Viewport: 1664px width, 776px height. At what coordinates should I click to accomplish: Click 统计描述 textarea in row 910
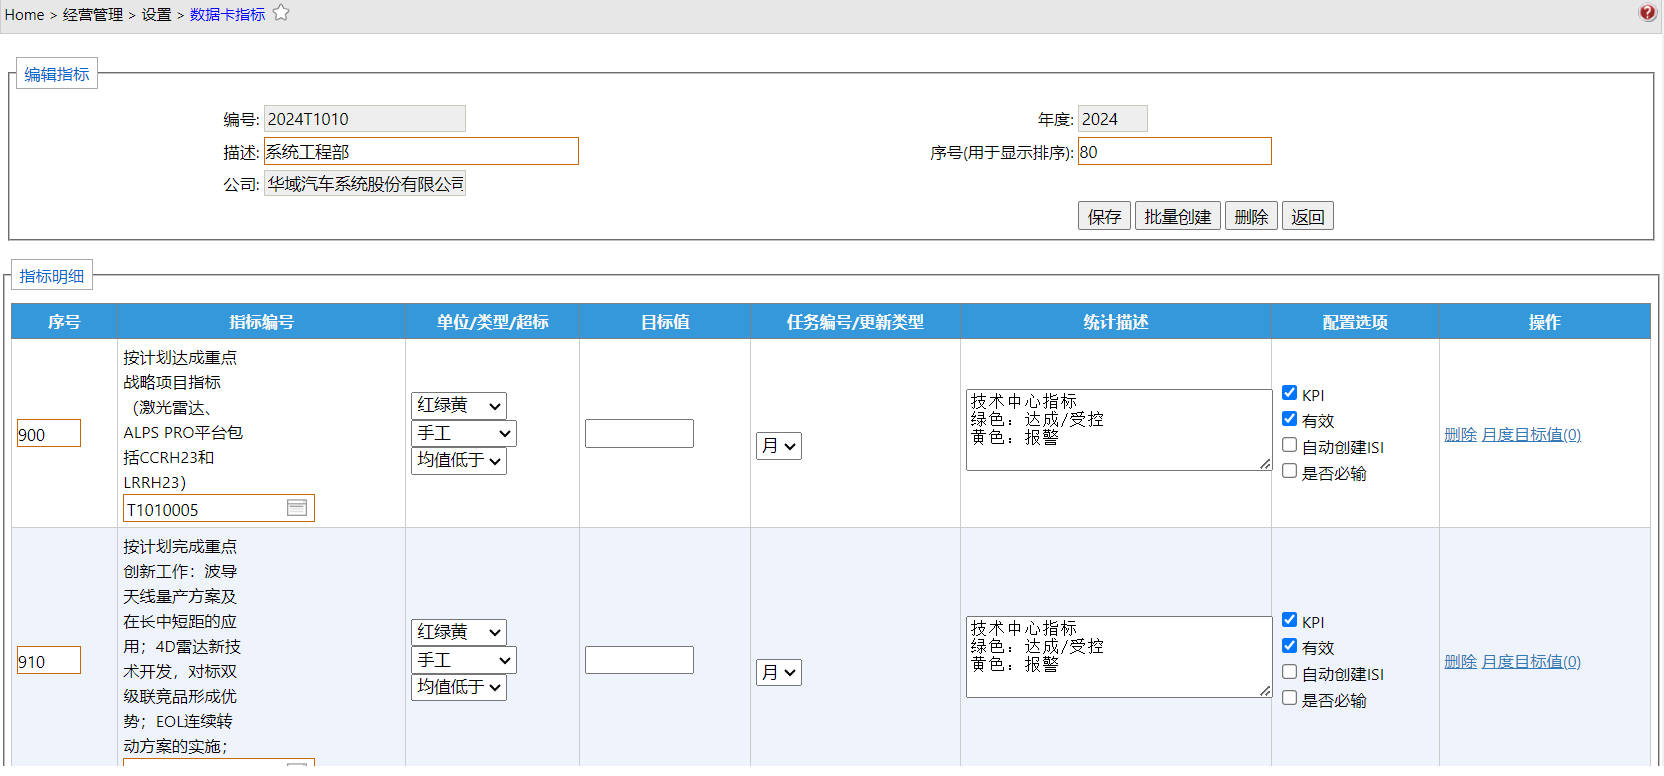click(x=1118, y=657)
